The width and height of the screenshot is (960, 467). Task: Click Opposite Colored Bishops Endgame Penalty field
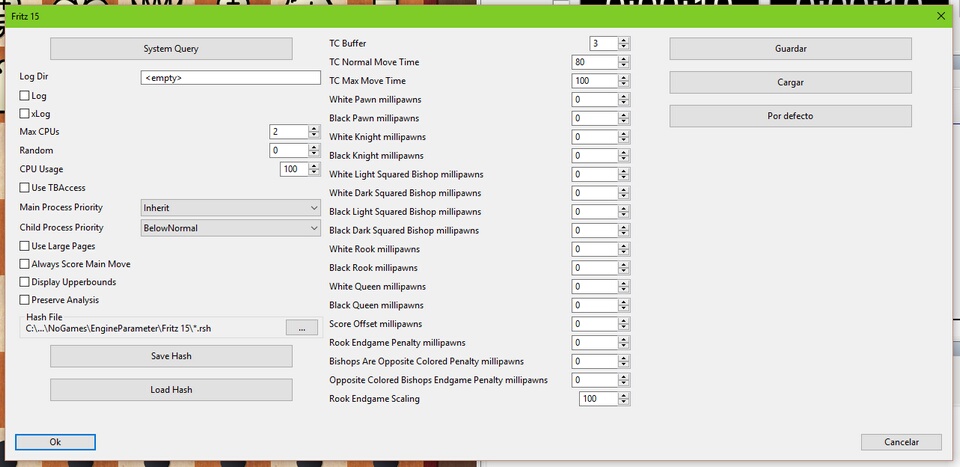594,380
